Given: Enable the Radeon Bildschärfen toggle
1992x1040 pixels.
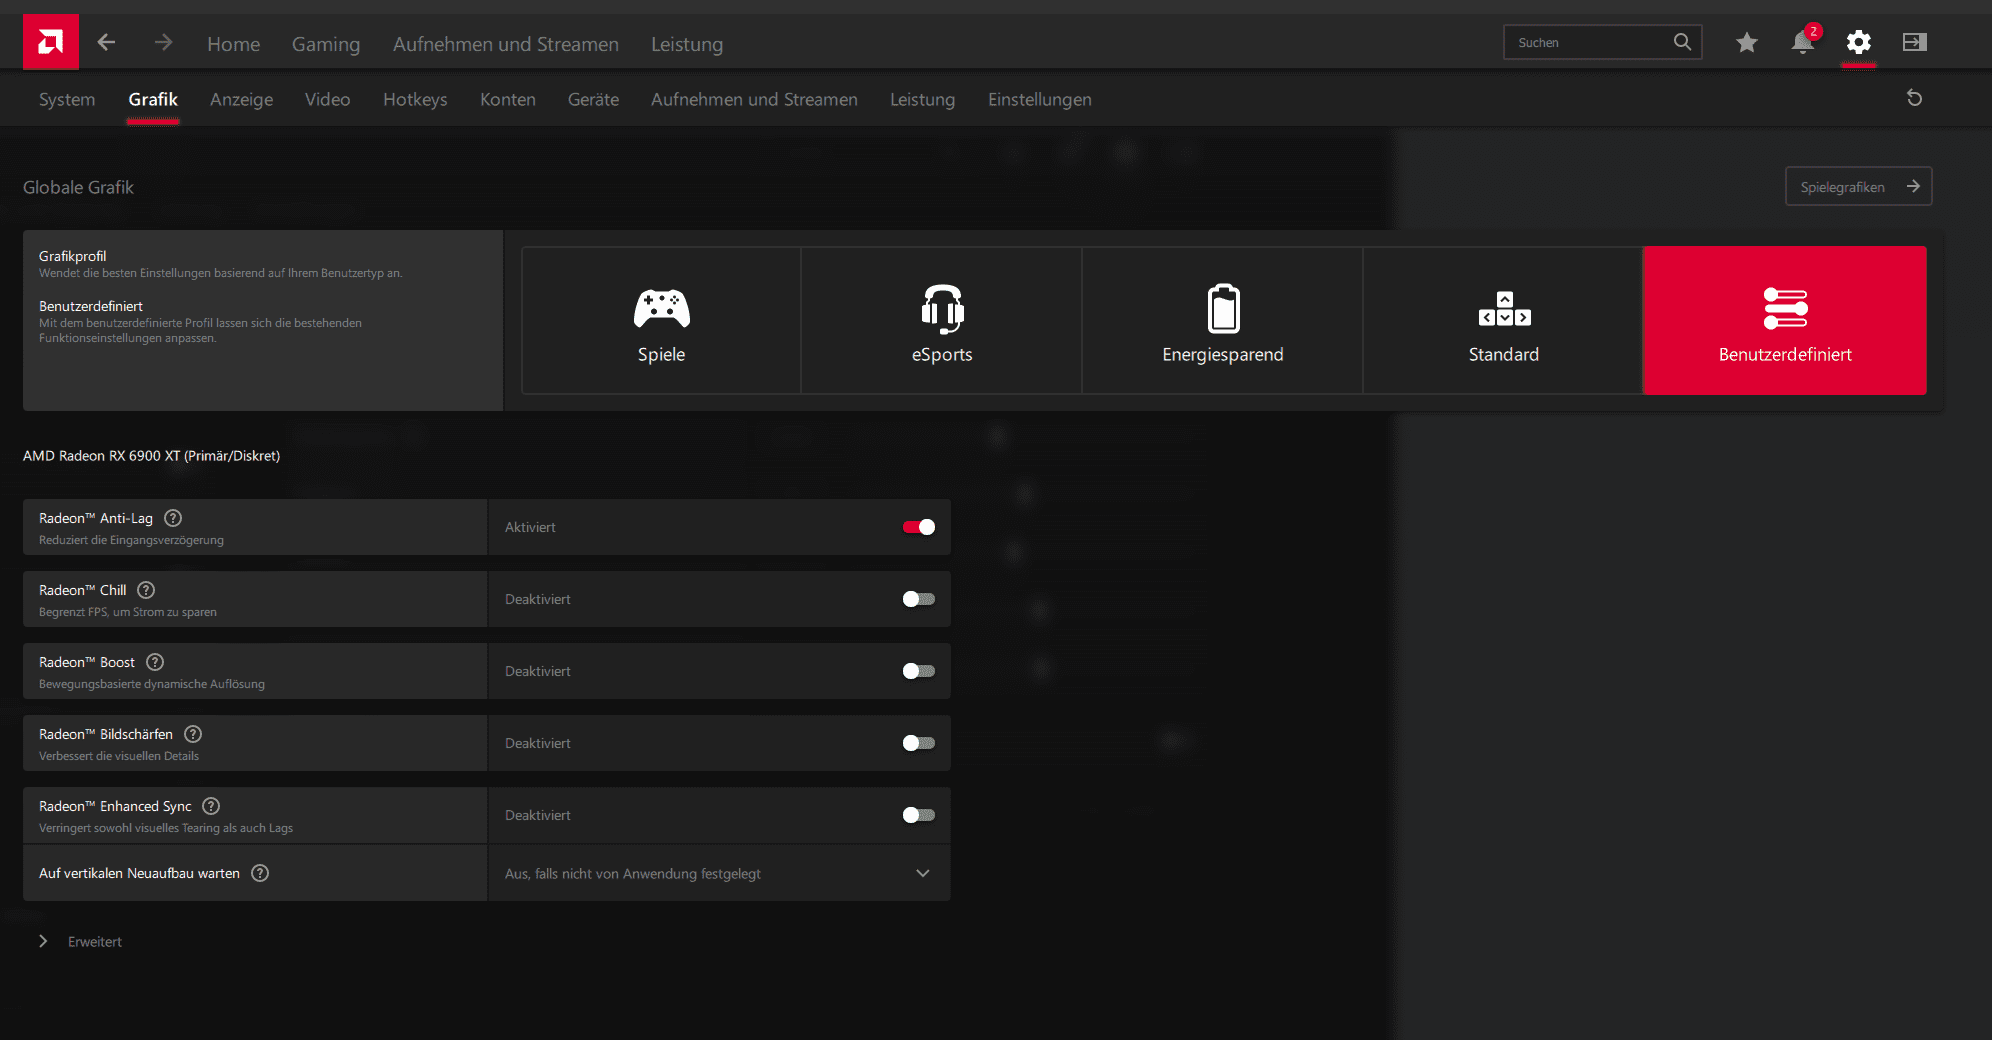Looking at the screenshot, I should 919,743.
